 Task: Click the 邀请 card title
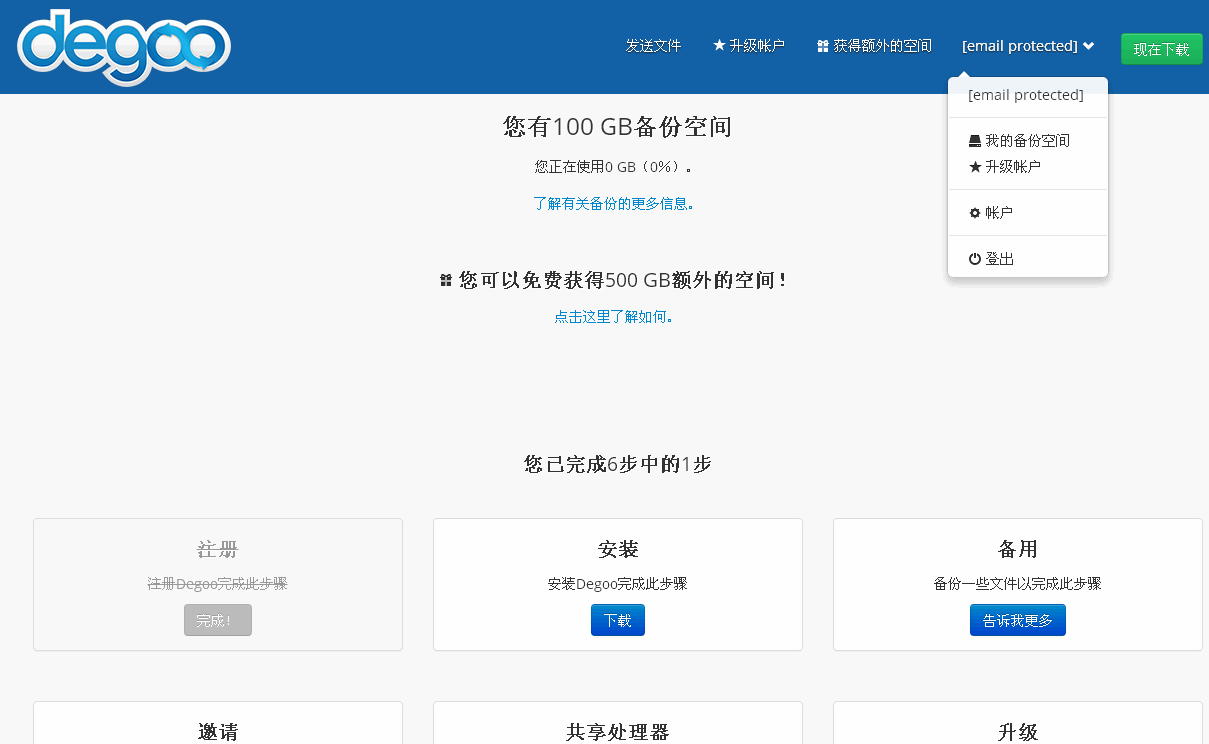coord(218,732)
